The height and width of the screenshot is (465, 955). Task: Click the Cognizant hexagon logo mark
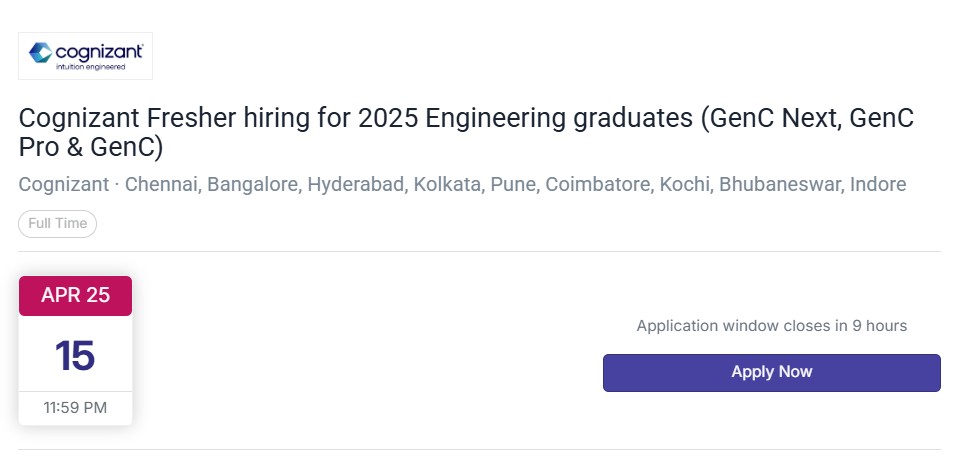pyautogui.click(x=40, y=53)
